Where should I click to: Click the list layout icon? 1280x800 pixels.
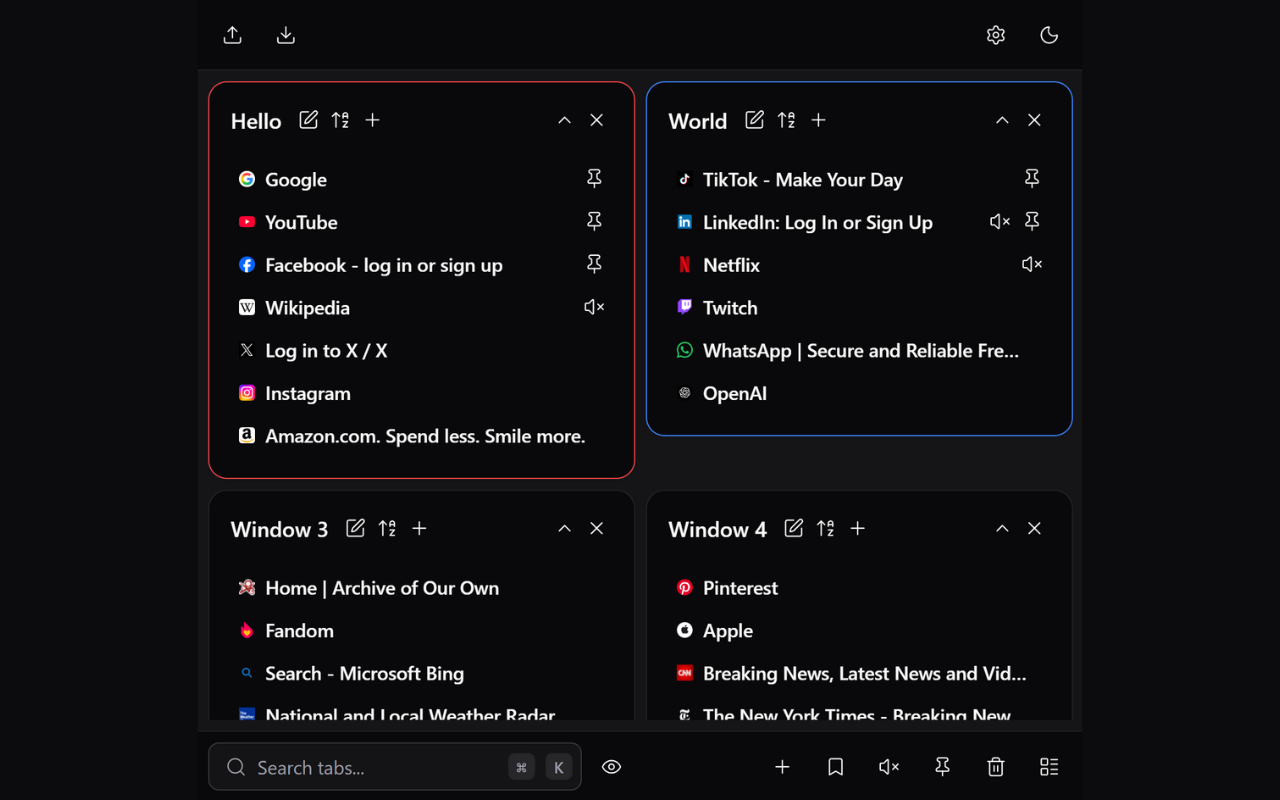click(1049, 767)
